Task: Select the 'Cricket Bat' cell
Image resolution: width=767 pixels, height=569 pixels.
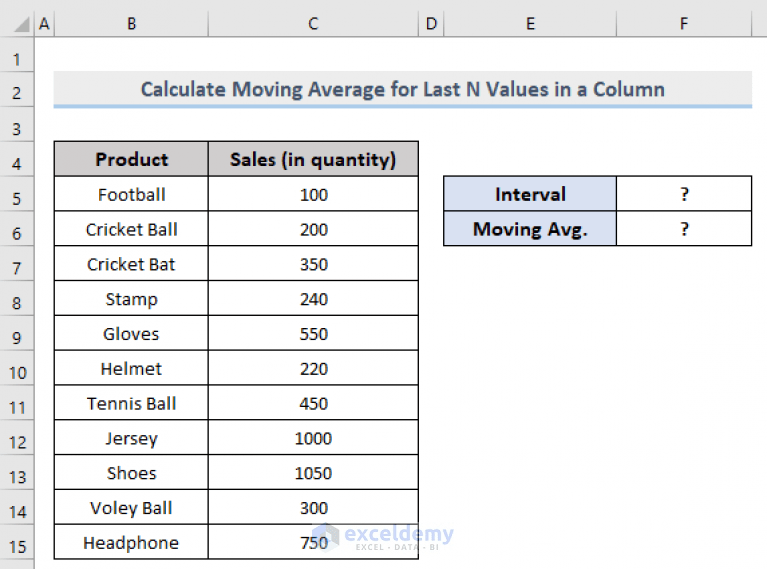Action: point(131,264)
